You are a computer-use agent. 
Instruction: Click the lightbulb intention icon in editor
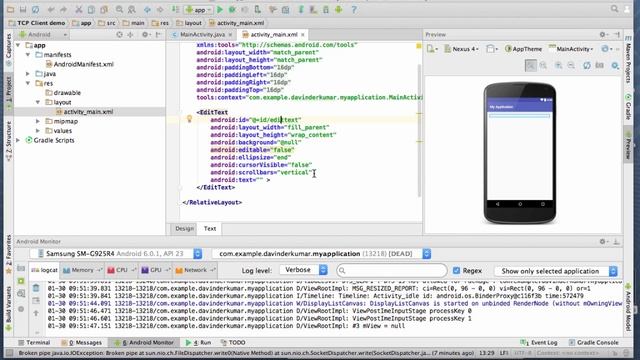[189, 119]
